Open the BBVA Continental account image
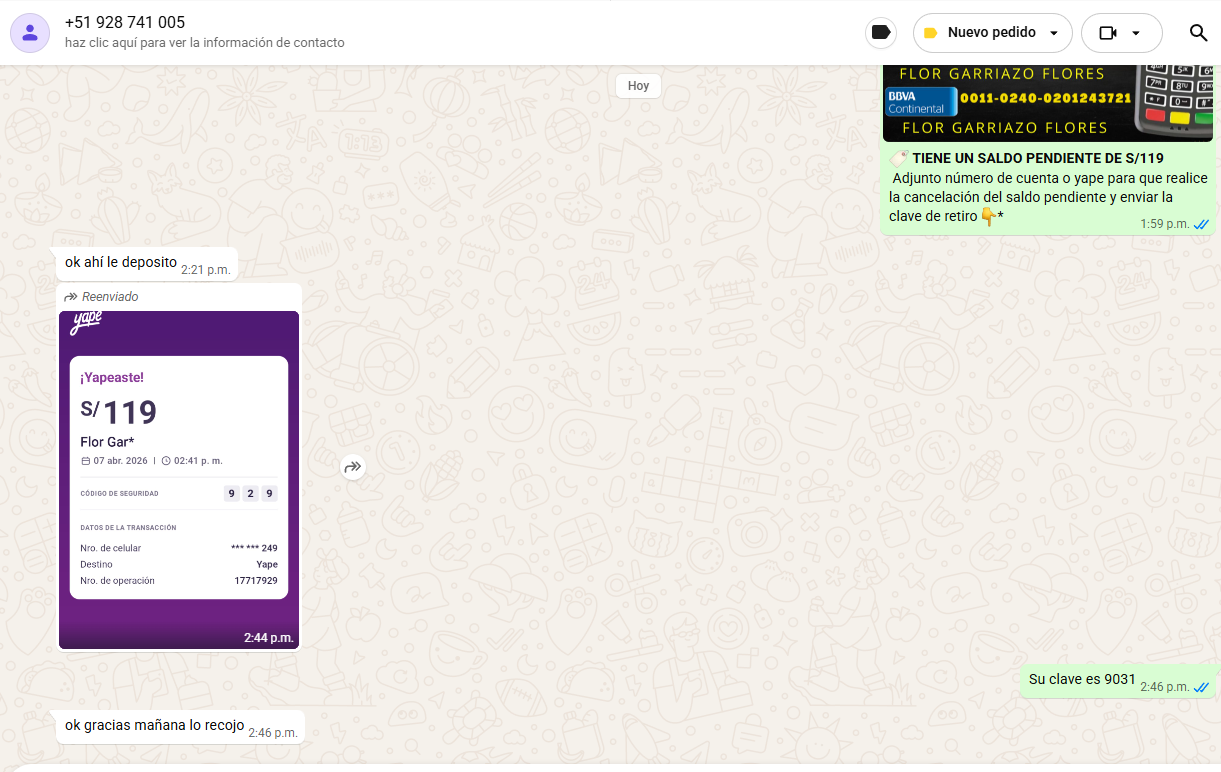Image resolution: width=1221 pixels, height=772 pixels. (1047, 102)
